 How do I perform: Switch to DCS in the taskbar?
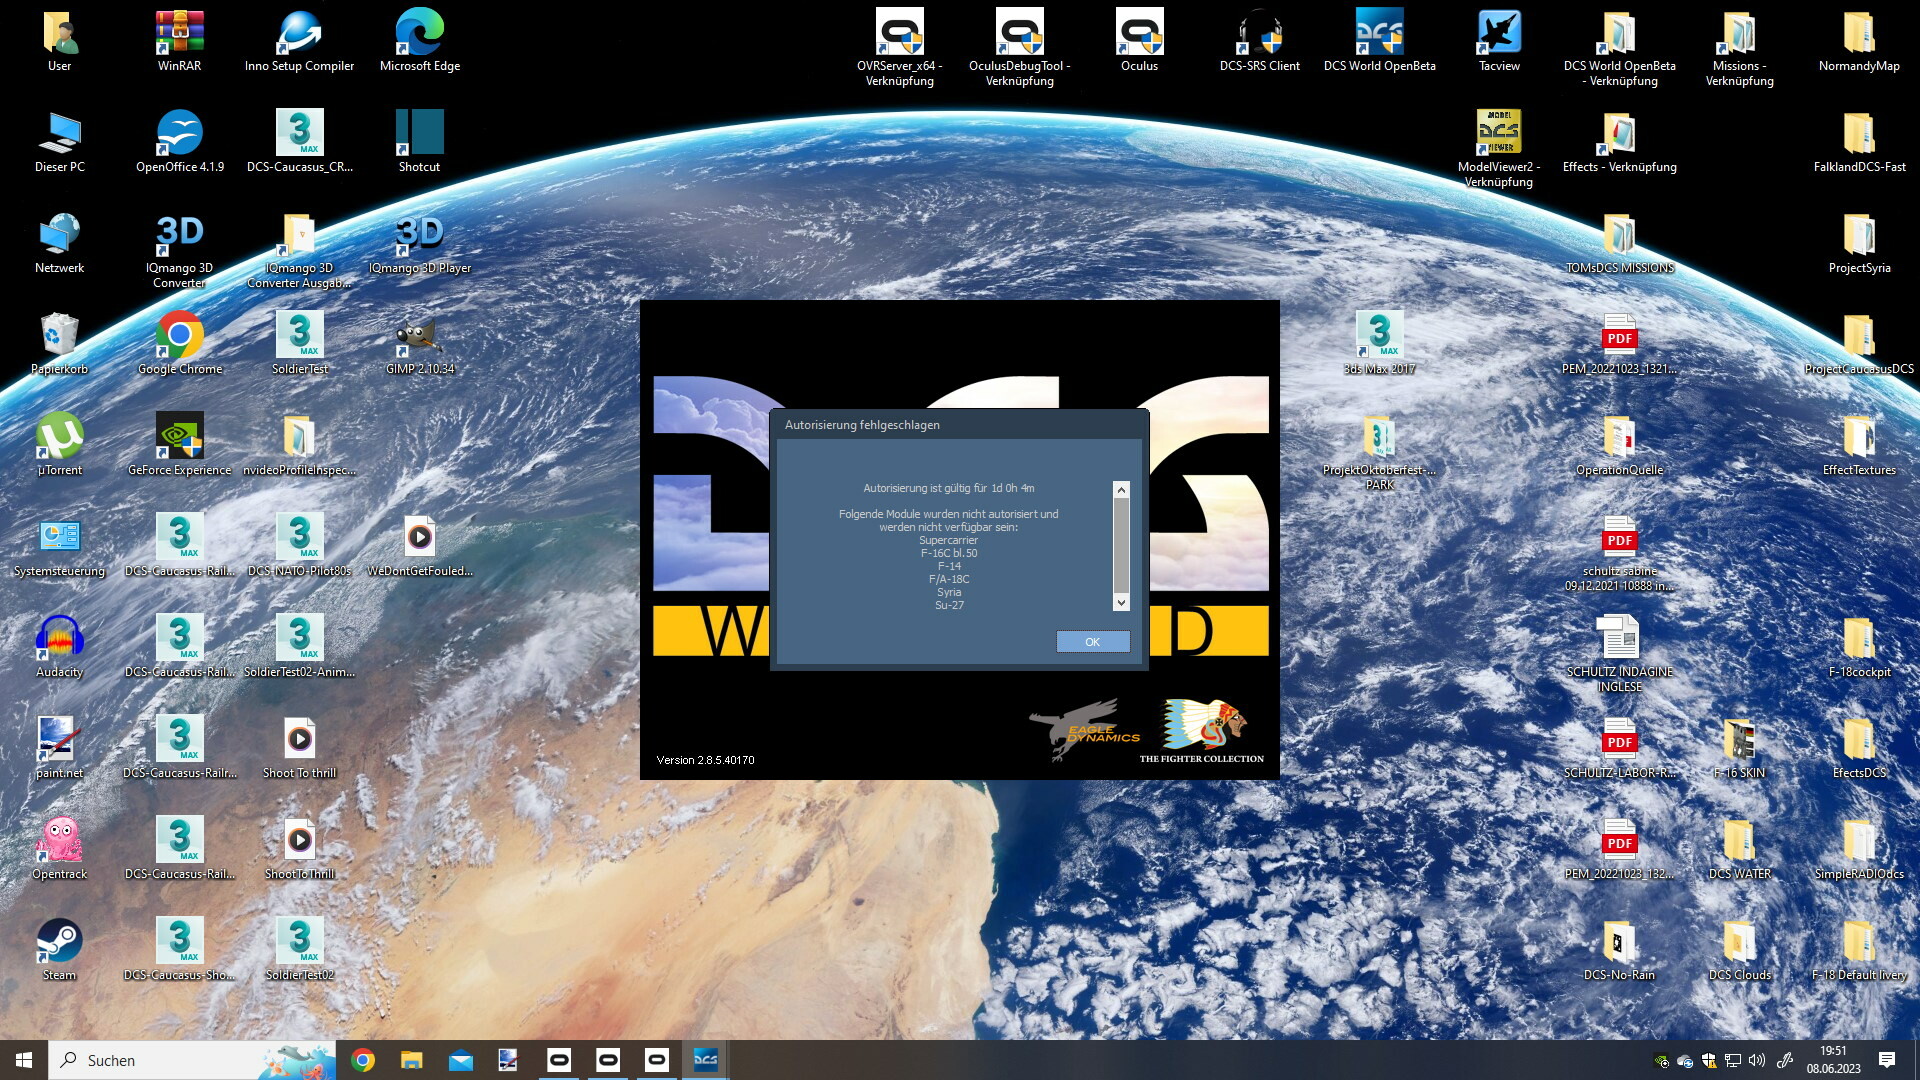[x=706, y=1060]
